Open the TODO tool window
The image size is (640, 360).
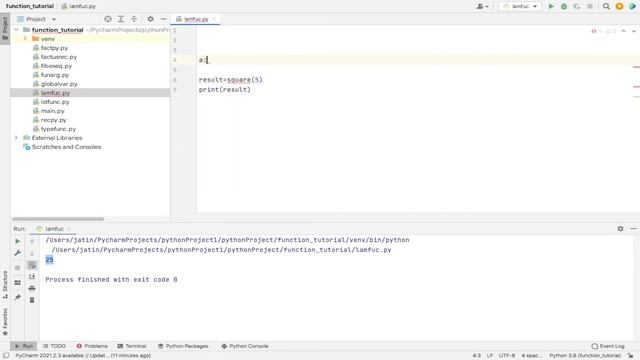[54, 346]
